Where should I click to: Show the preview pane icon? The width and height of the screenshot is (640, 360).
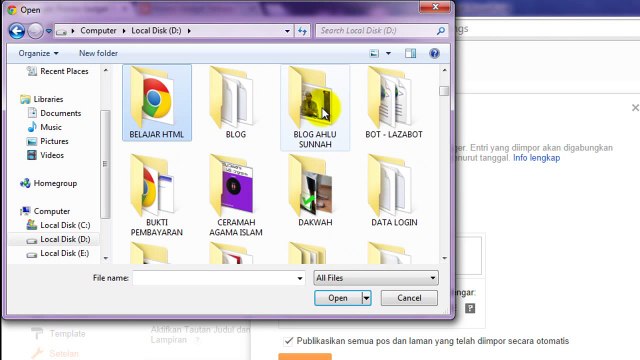tap(411, 53)
